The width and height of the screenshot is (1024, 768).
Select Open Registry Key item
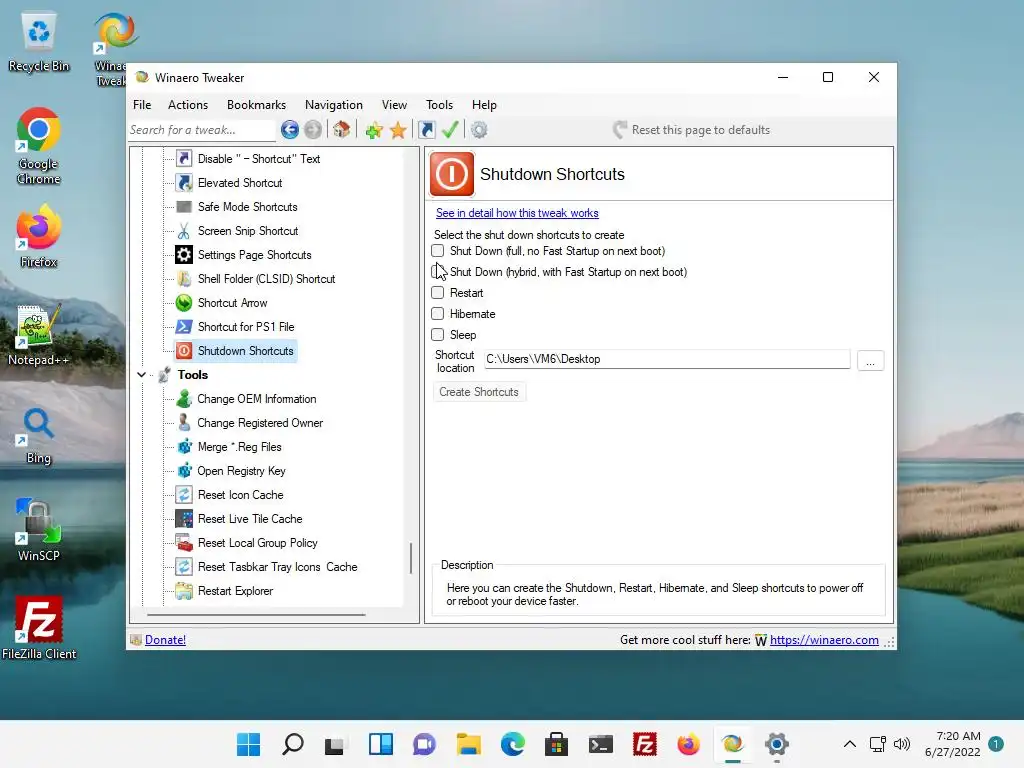[241, 472]
